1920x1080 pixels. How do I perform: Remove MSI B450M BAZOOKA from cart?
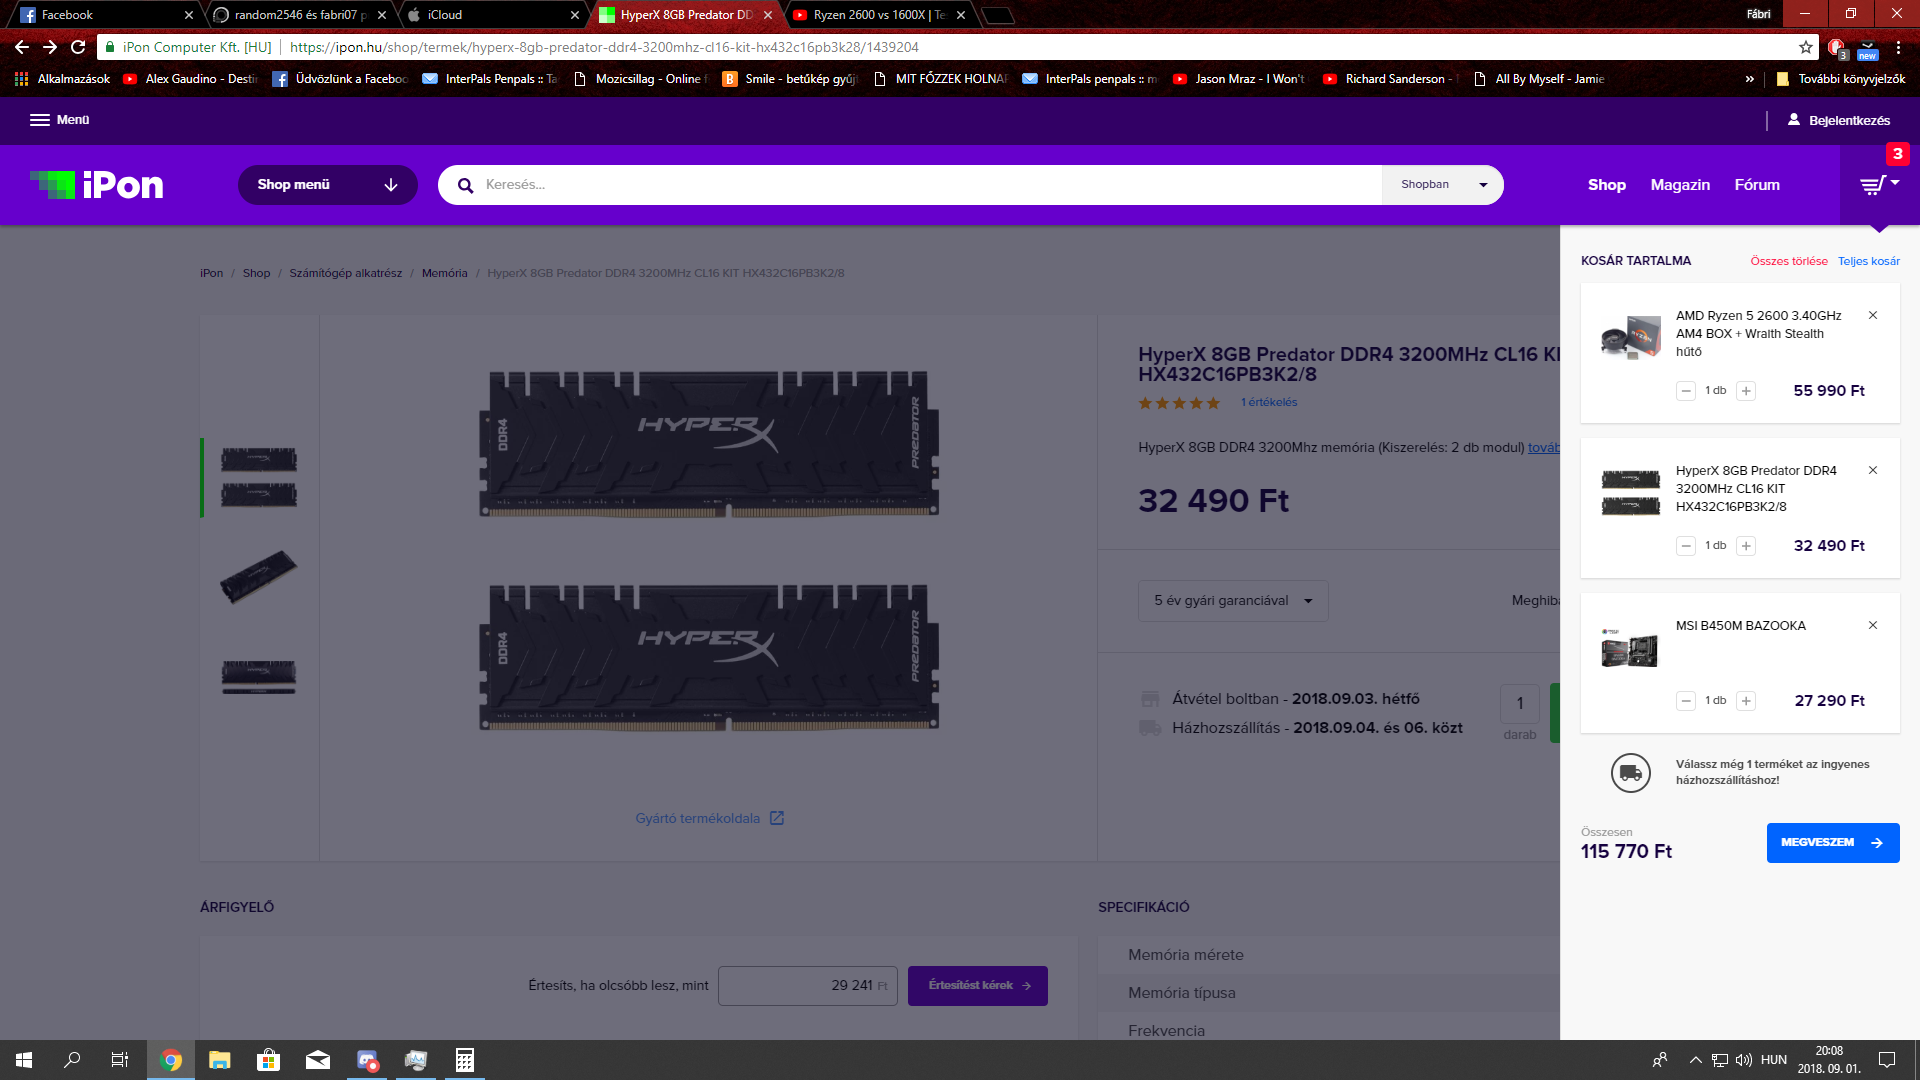[1873, 625]
